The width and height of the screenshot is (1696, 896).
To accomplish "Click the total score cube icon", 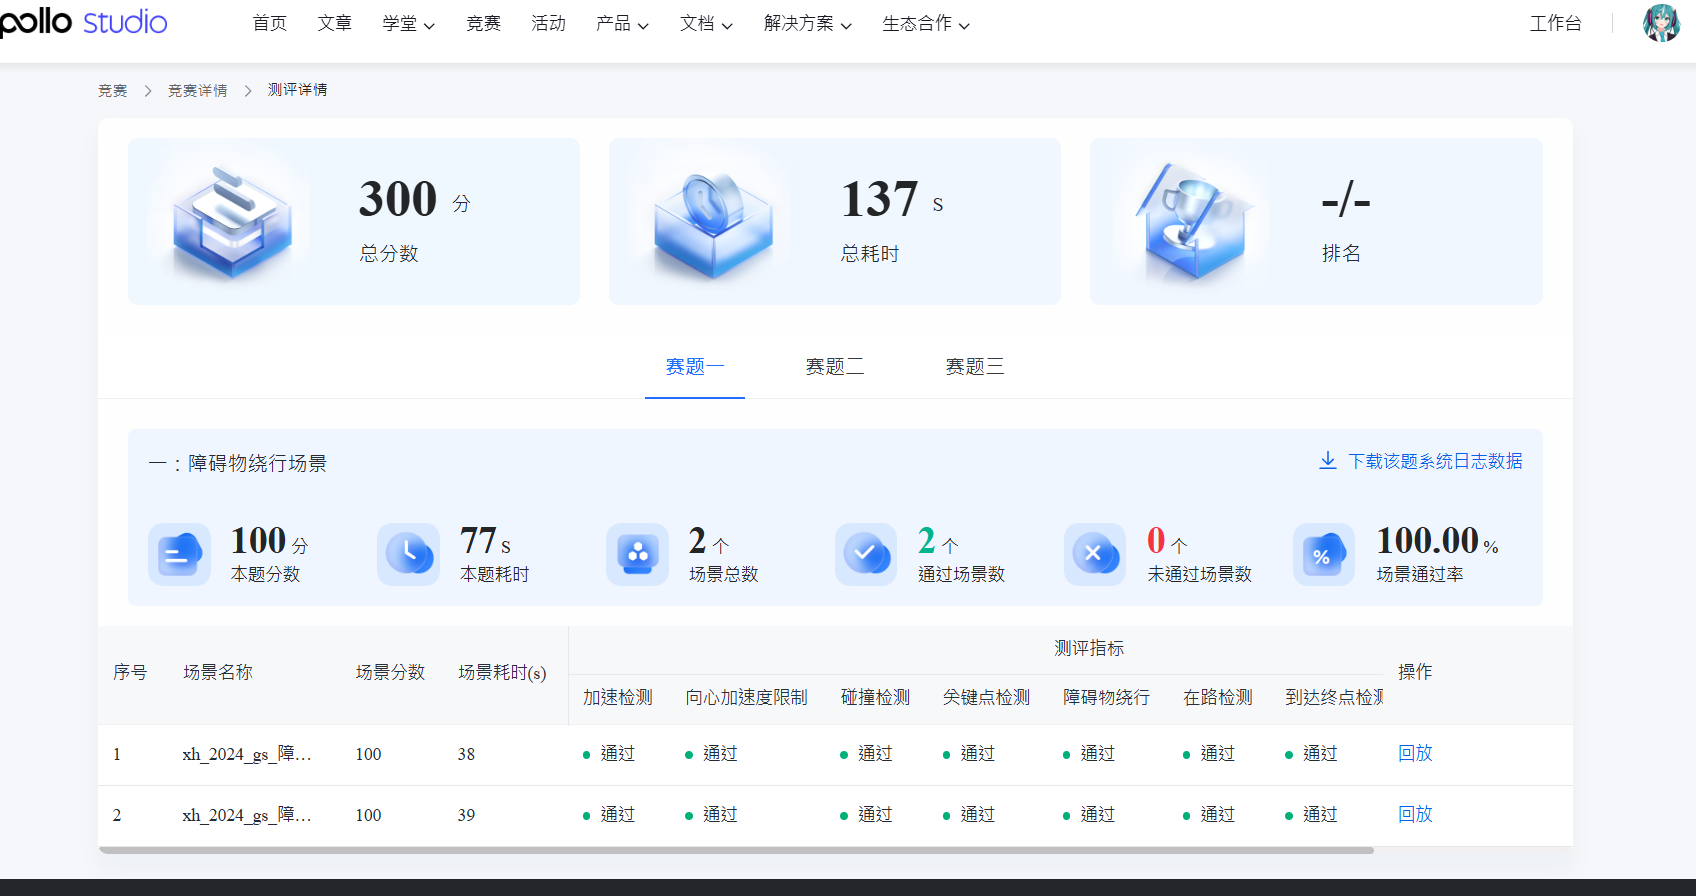I will tap(232, 223).
